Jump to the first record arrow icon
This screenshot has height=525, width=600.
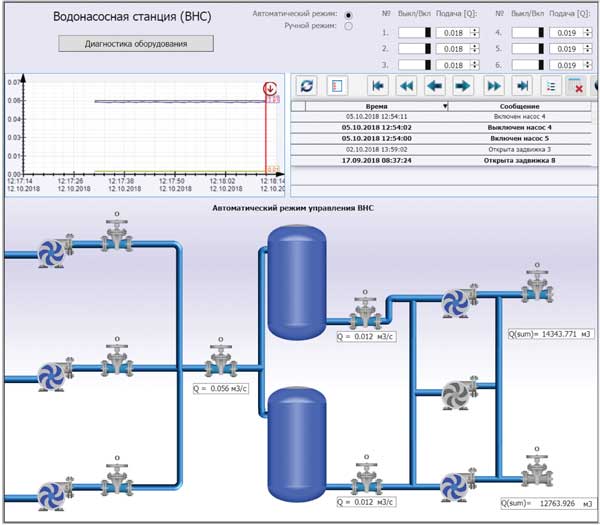[x=378, y=86]
